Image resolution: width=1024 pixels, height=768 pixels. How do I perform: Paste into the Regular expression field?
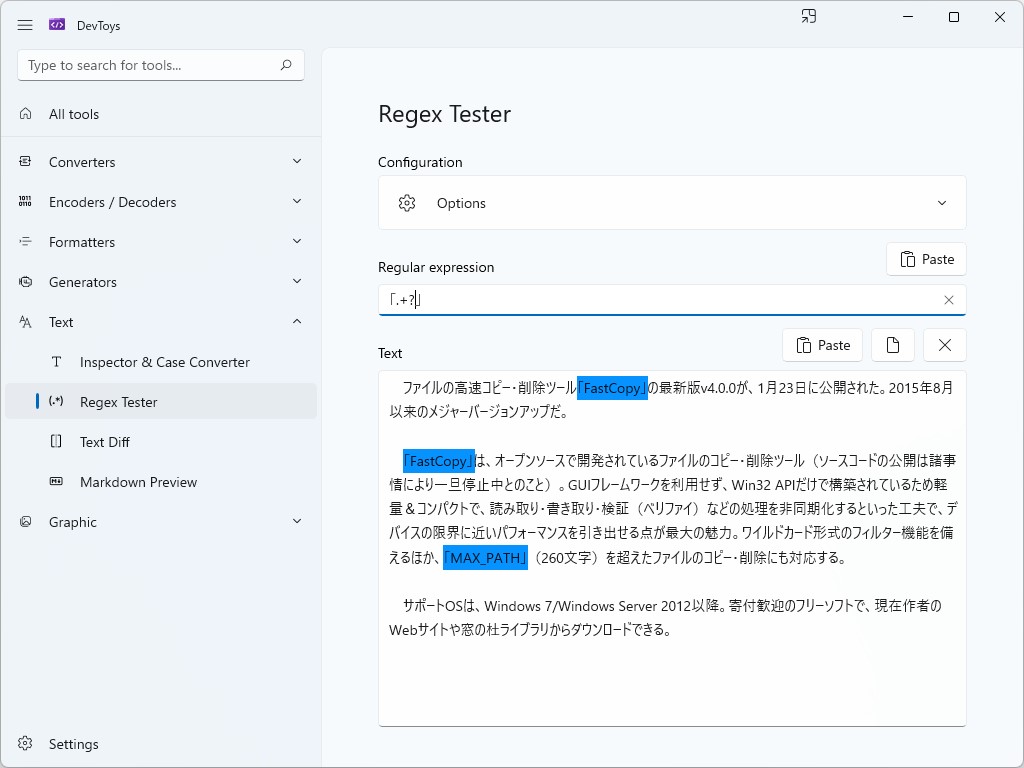pyautogui.click(x=926, y=259)
